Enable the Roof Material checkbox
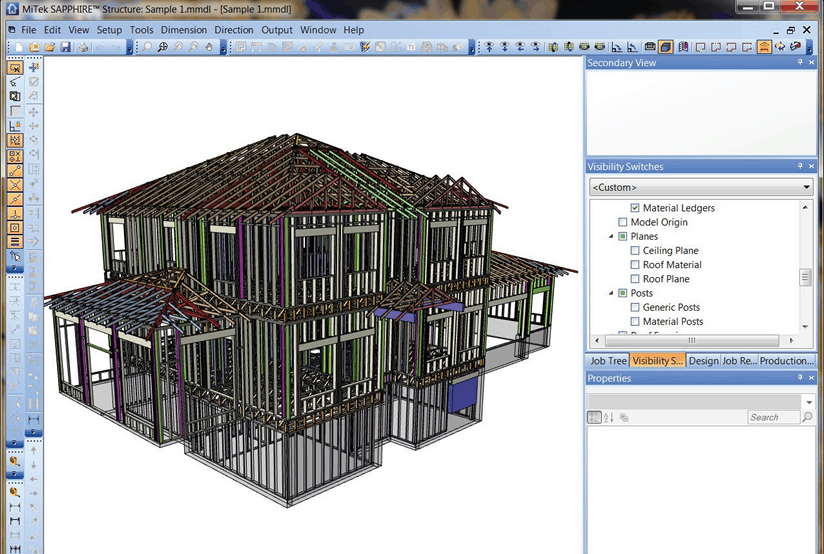 tap(635, 264)
